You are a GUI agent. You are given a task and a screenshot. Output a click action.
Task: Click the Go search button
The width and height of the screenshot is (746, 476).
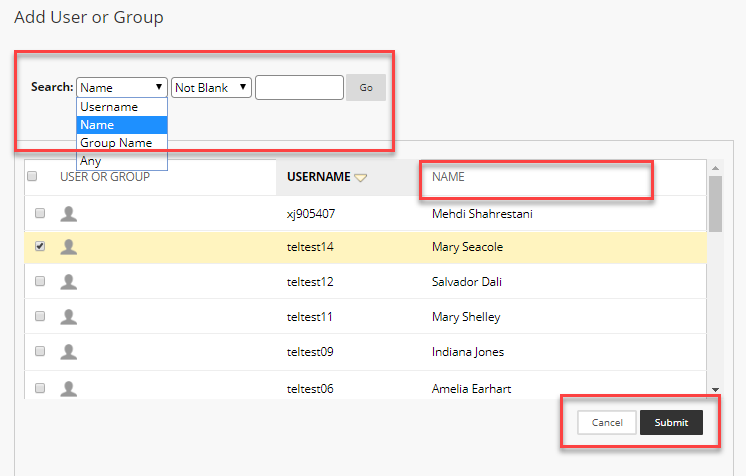click(366, 88)
